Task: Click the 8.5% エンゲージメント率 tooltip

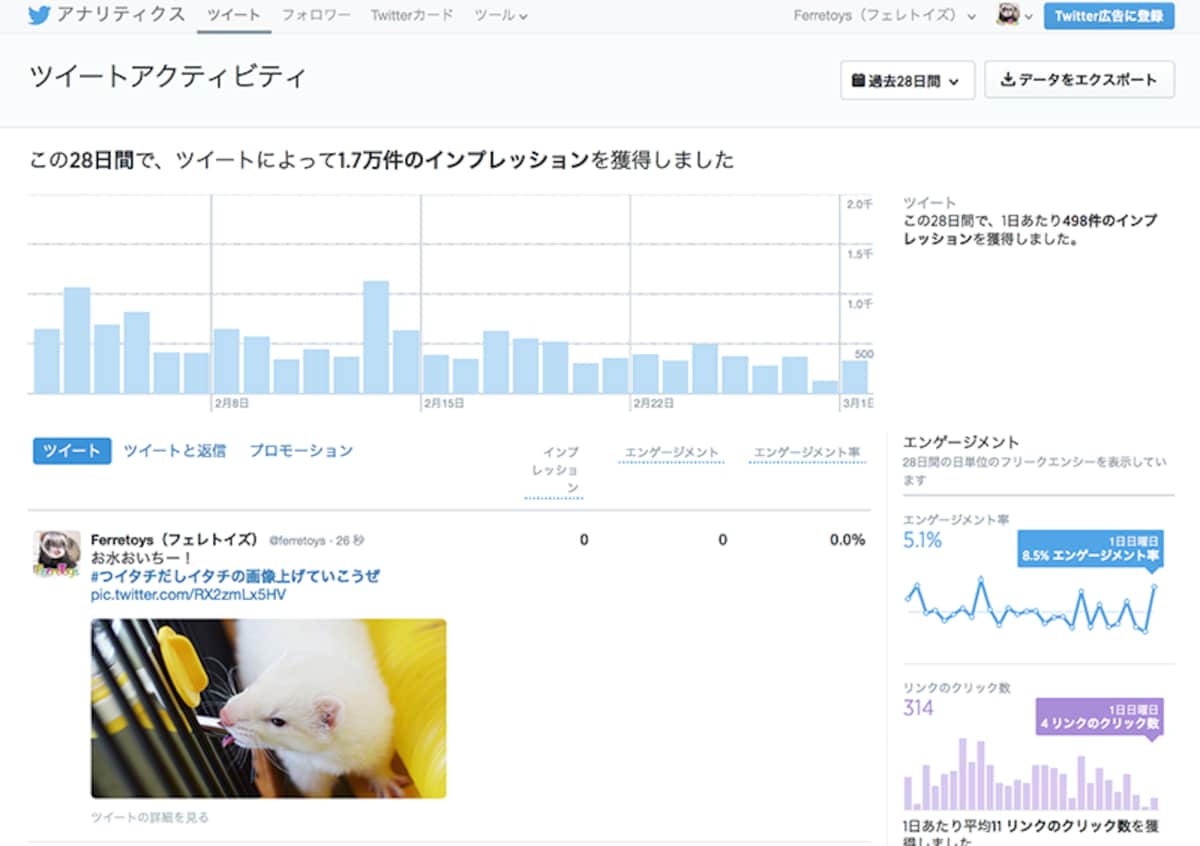Action: (x=1090, y=548)
